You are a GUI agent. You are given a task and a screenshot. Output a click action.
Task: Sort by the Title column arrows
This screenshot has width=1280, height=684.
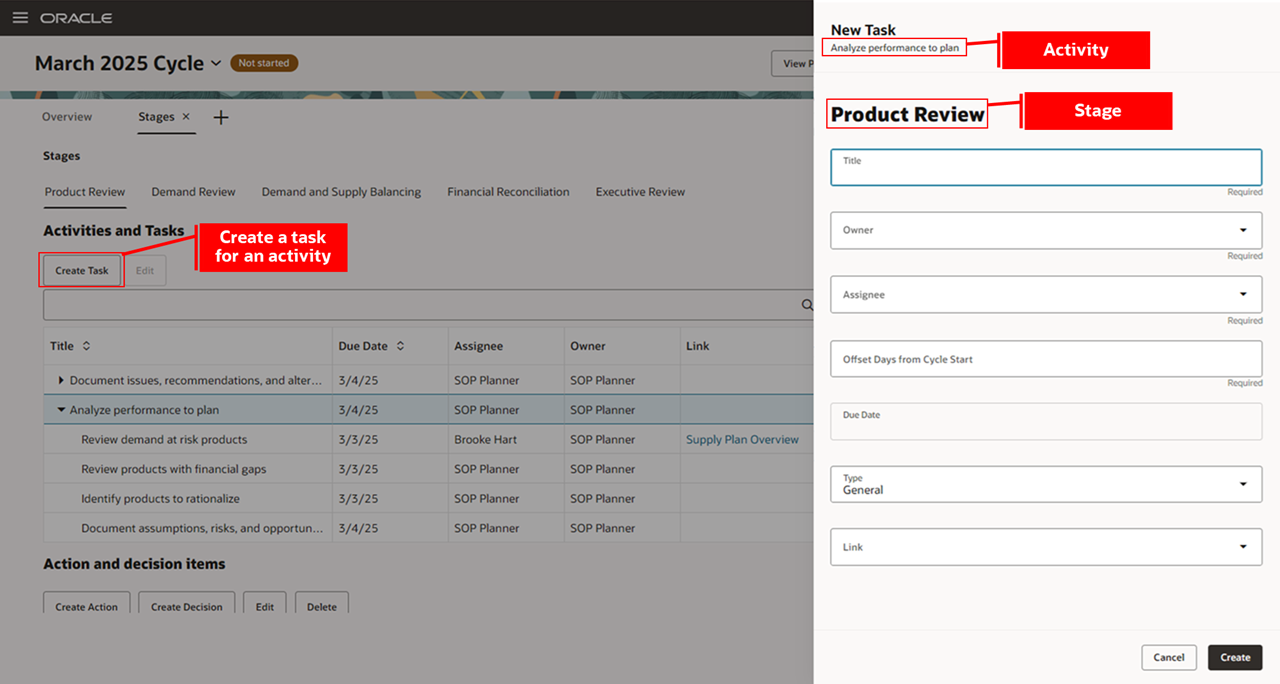point(86,346)
